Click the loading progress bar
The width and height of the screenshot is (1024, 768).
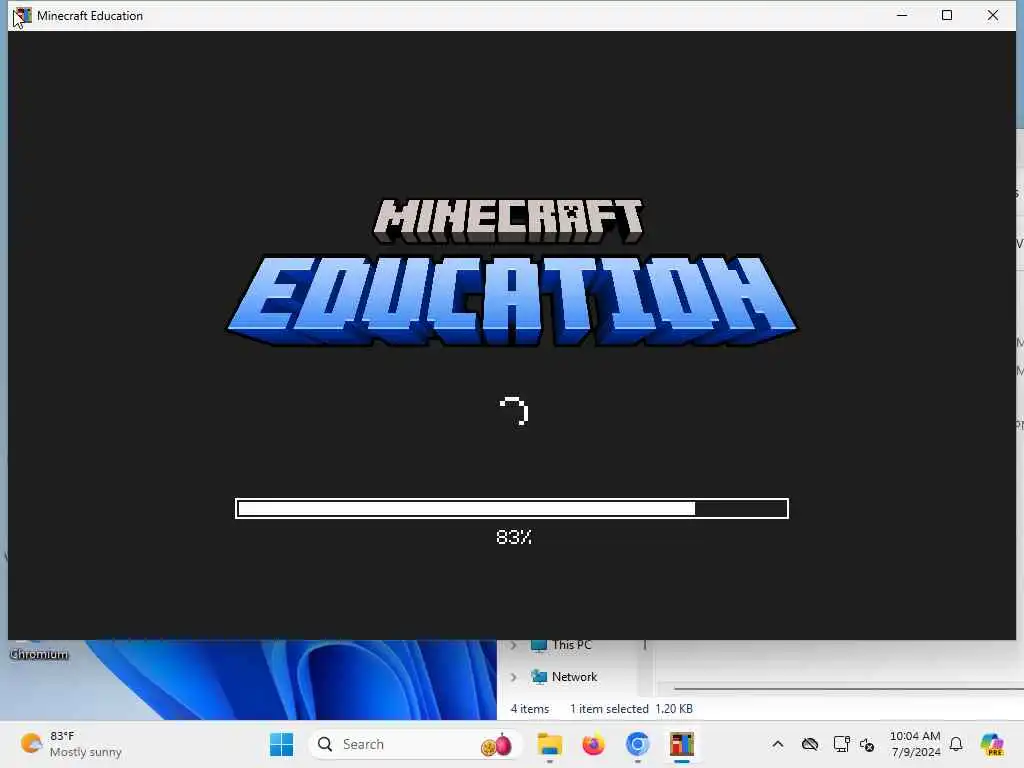pyautogui.click(x=512, y=508)
